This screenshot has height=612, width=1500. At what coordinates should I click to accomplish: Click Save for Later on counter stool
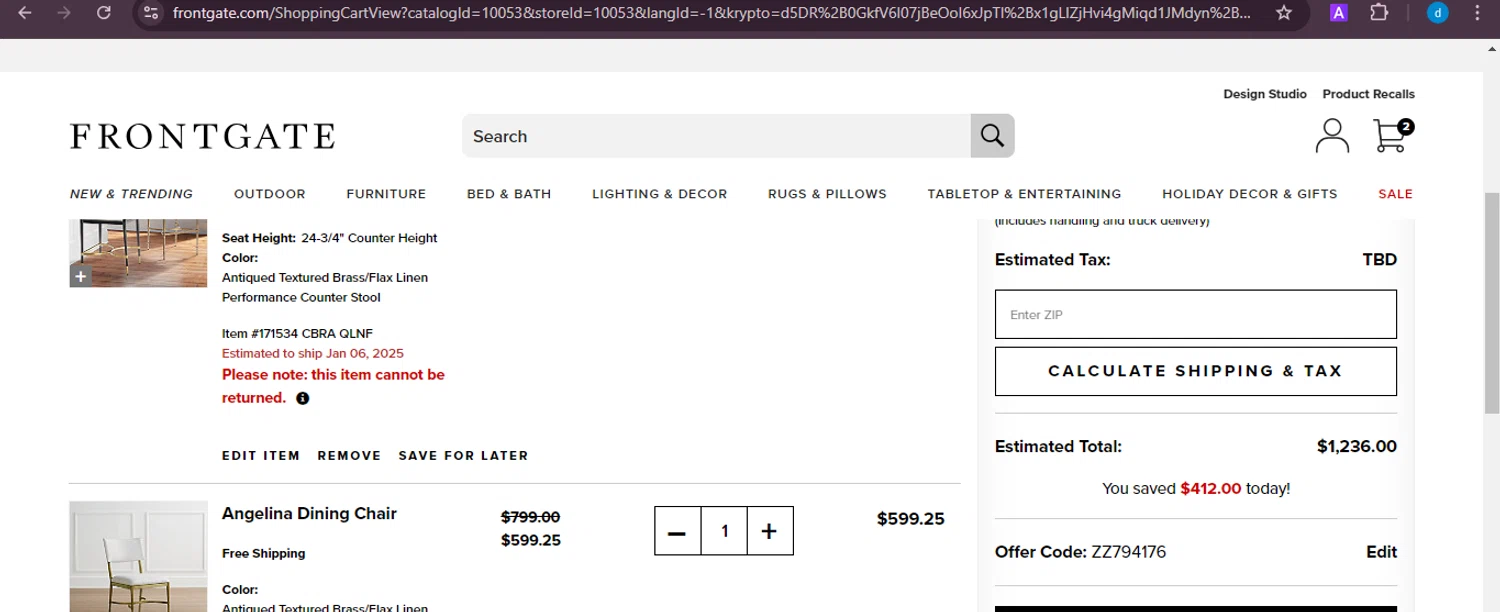click(x=463, y=456)
